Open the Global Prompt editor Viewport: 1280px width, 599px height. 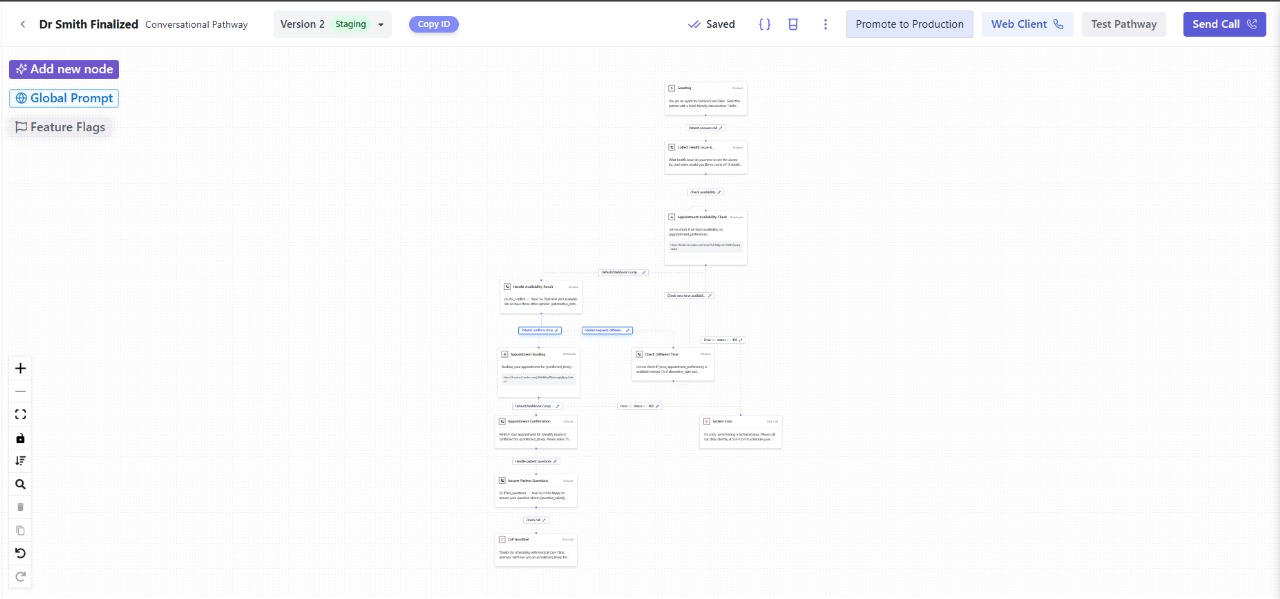click(x=64, y=98)
